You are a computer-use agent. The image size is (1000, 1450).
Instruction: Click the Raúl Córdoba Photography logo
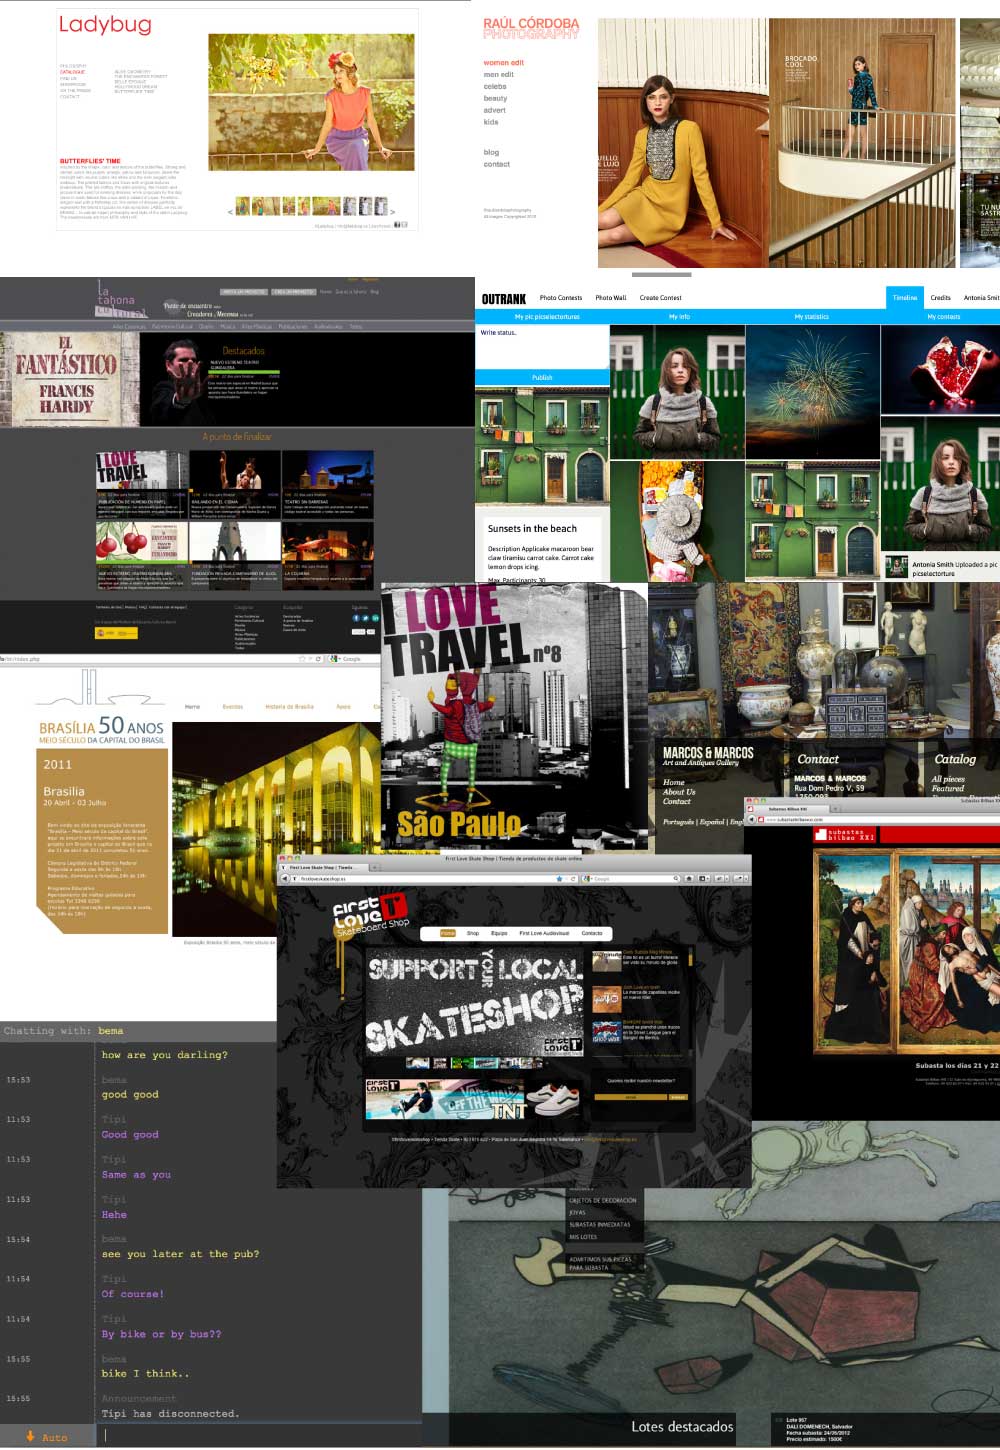tap(531, 28)
